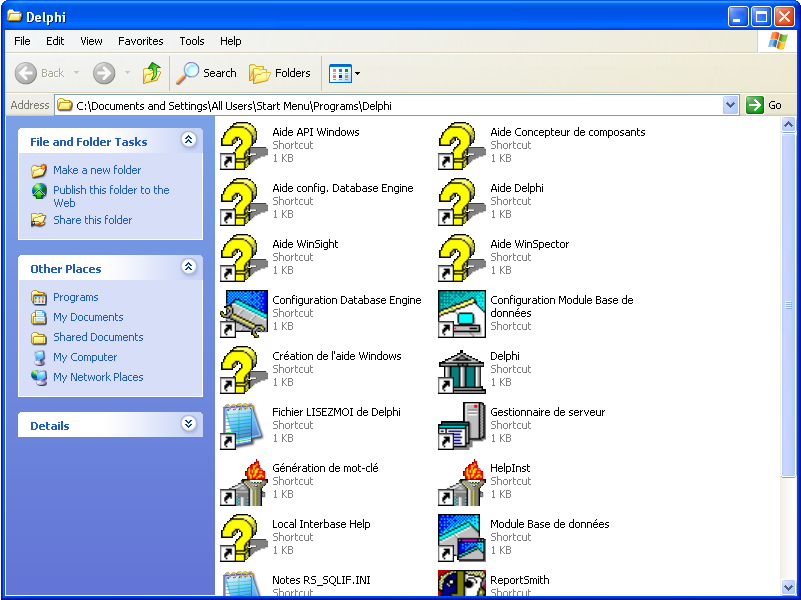Click the HelpInst torch icon
The width and height of the screenshot is (801, 600).
[461, 482]
